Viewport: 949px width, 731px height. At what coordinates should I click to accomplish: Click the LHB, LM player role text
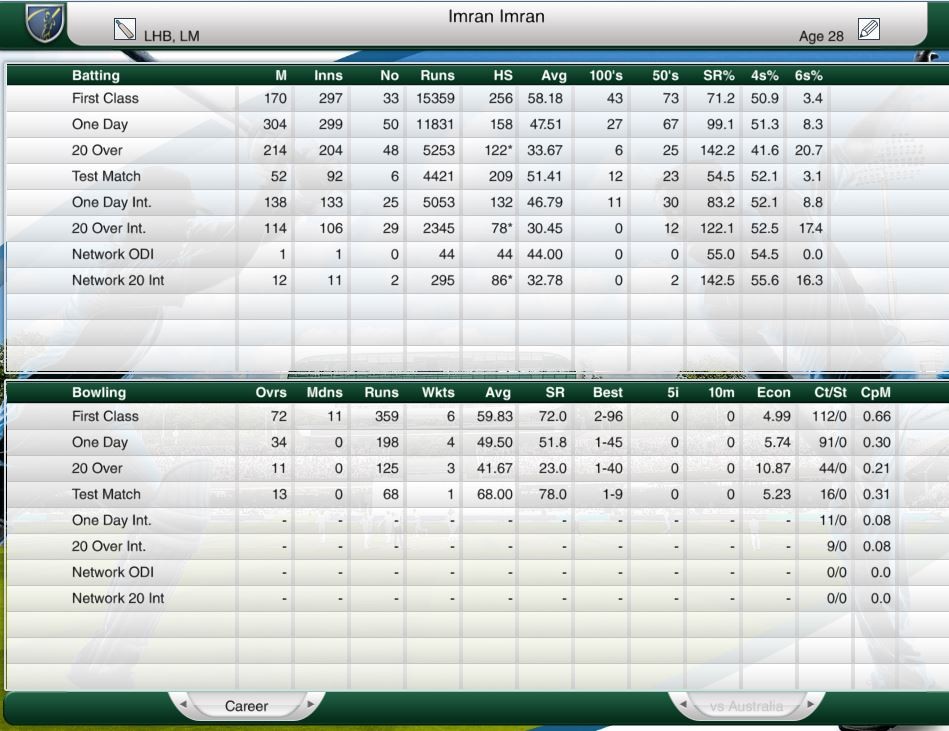pyautogui.click(x=171, y=36)
